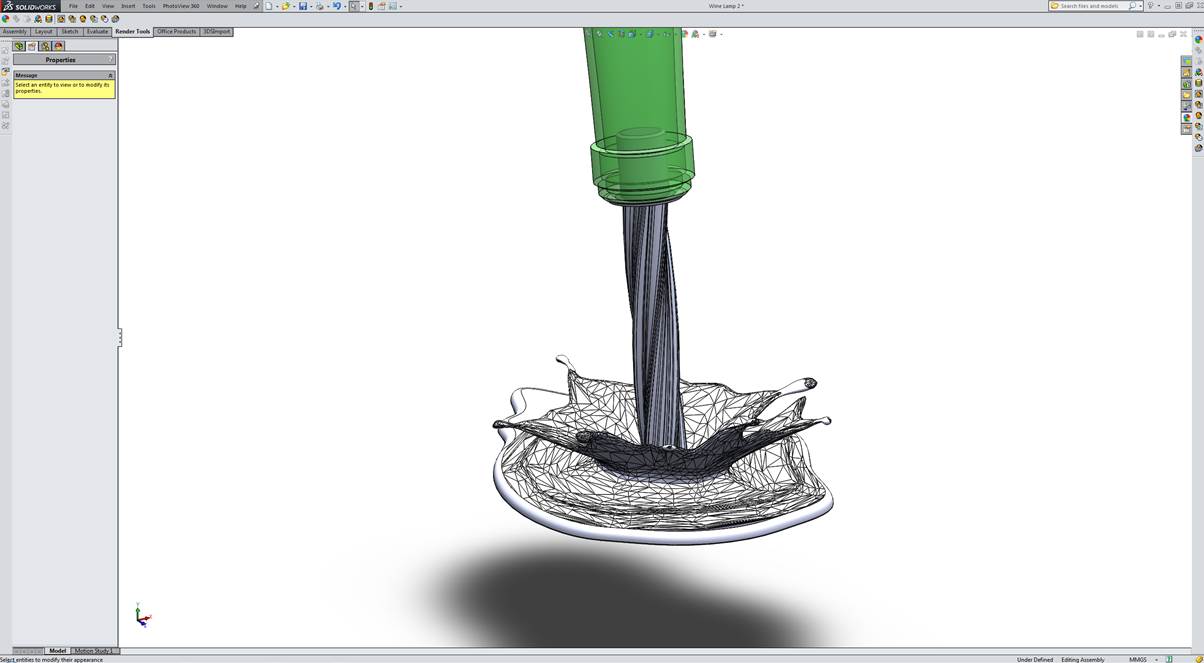The height and width of the screenshot is (663, 1204).
Task: Click the Editing Assembly status text
Action: [x=1083, y=659]
